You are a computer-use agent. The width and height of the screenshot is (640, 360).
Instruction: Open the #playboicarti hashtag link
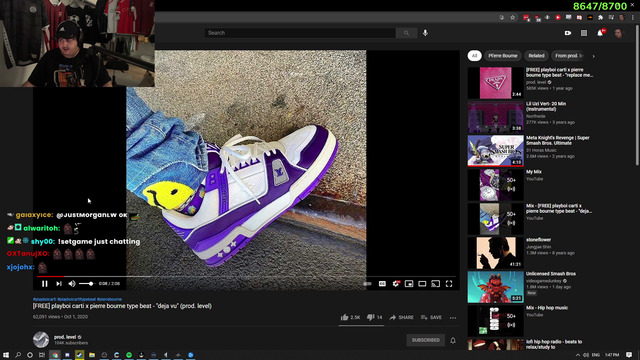[44, 299]
